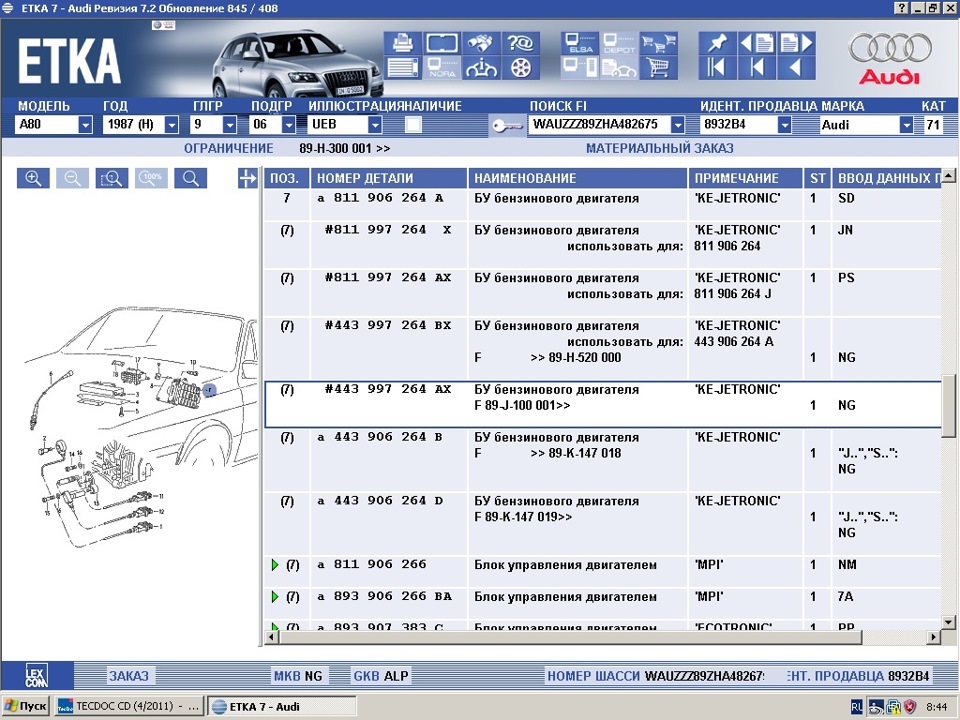The width and height of the screenshot is (960, 720).
Task: Click the DEPOT terminal icon
Action: tap(619, 43)
